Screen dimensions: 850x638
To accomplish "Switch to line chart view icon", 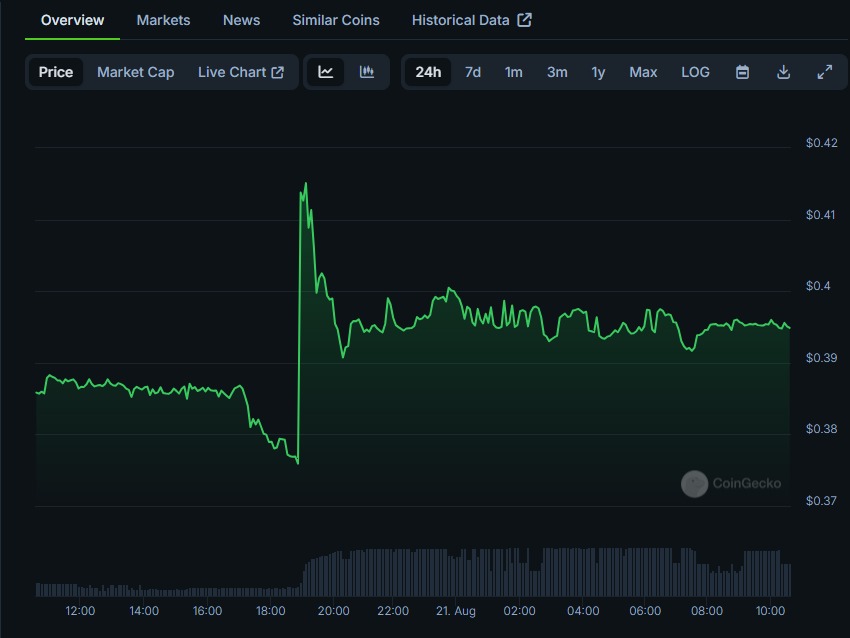I will pyautogui.click(x=326, y=72).
